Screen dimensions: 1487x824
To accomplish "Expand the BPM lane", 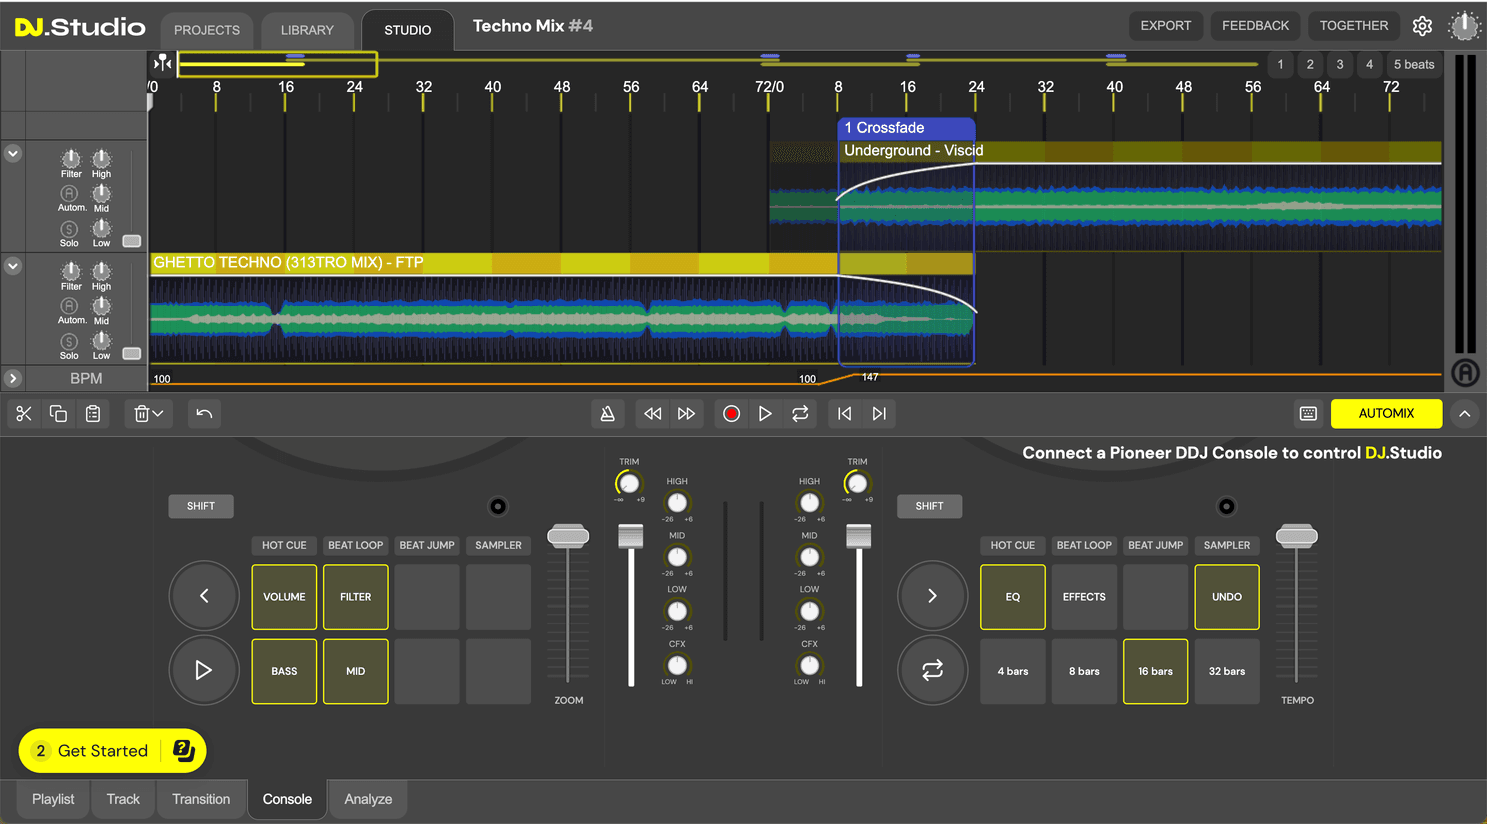I will [13, 379].
